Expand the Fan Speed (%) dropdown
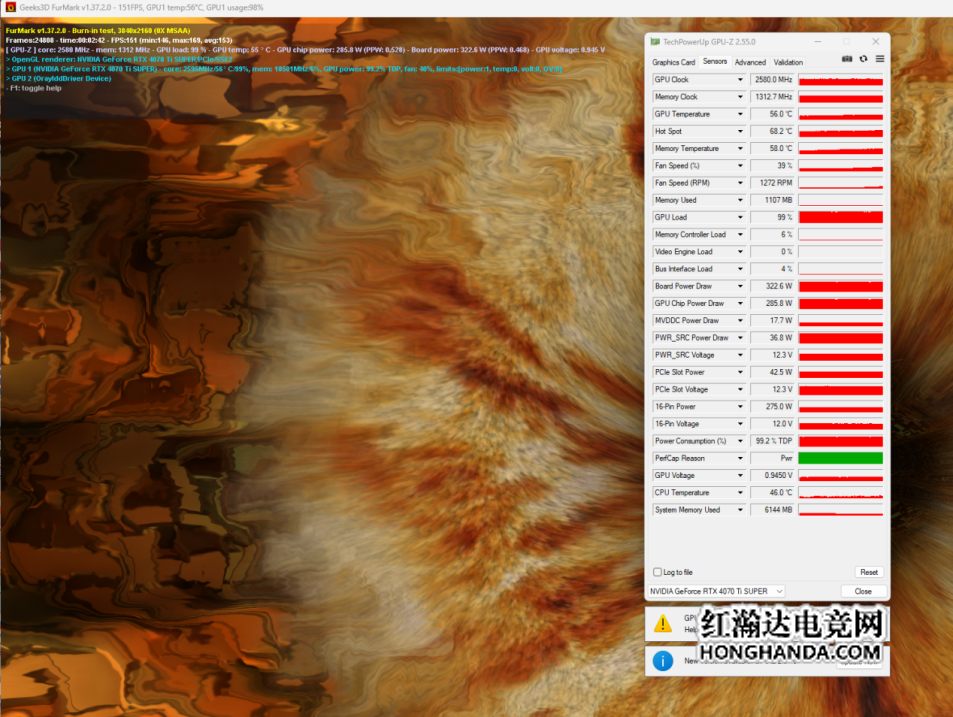 pyautogui.click(x=740, y=166)
